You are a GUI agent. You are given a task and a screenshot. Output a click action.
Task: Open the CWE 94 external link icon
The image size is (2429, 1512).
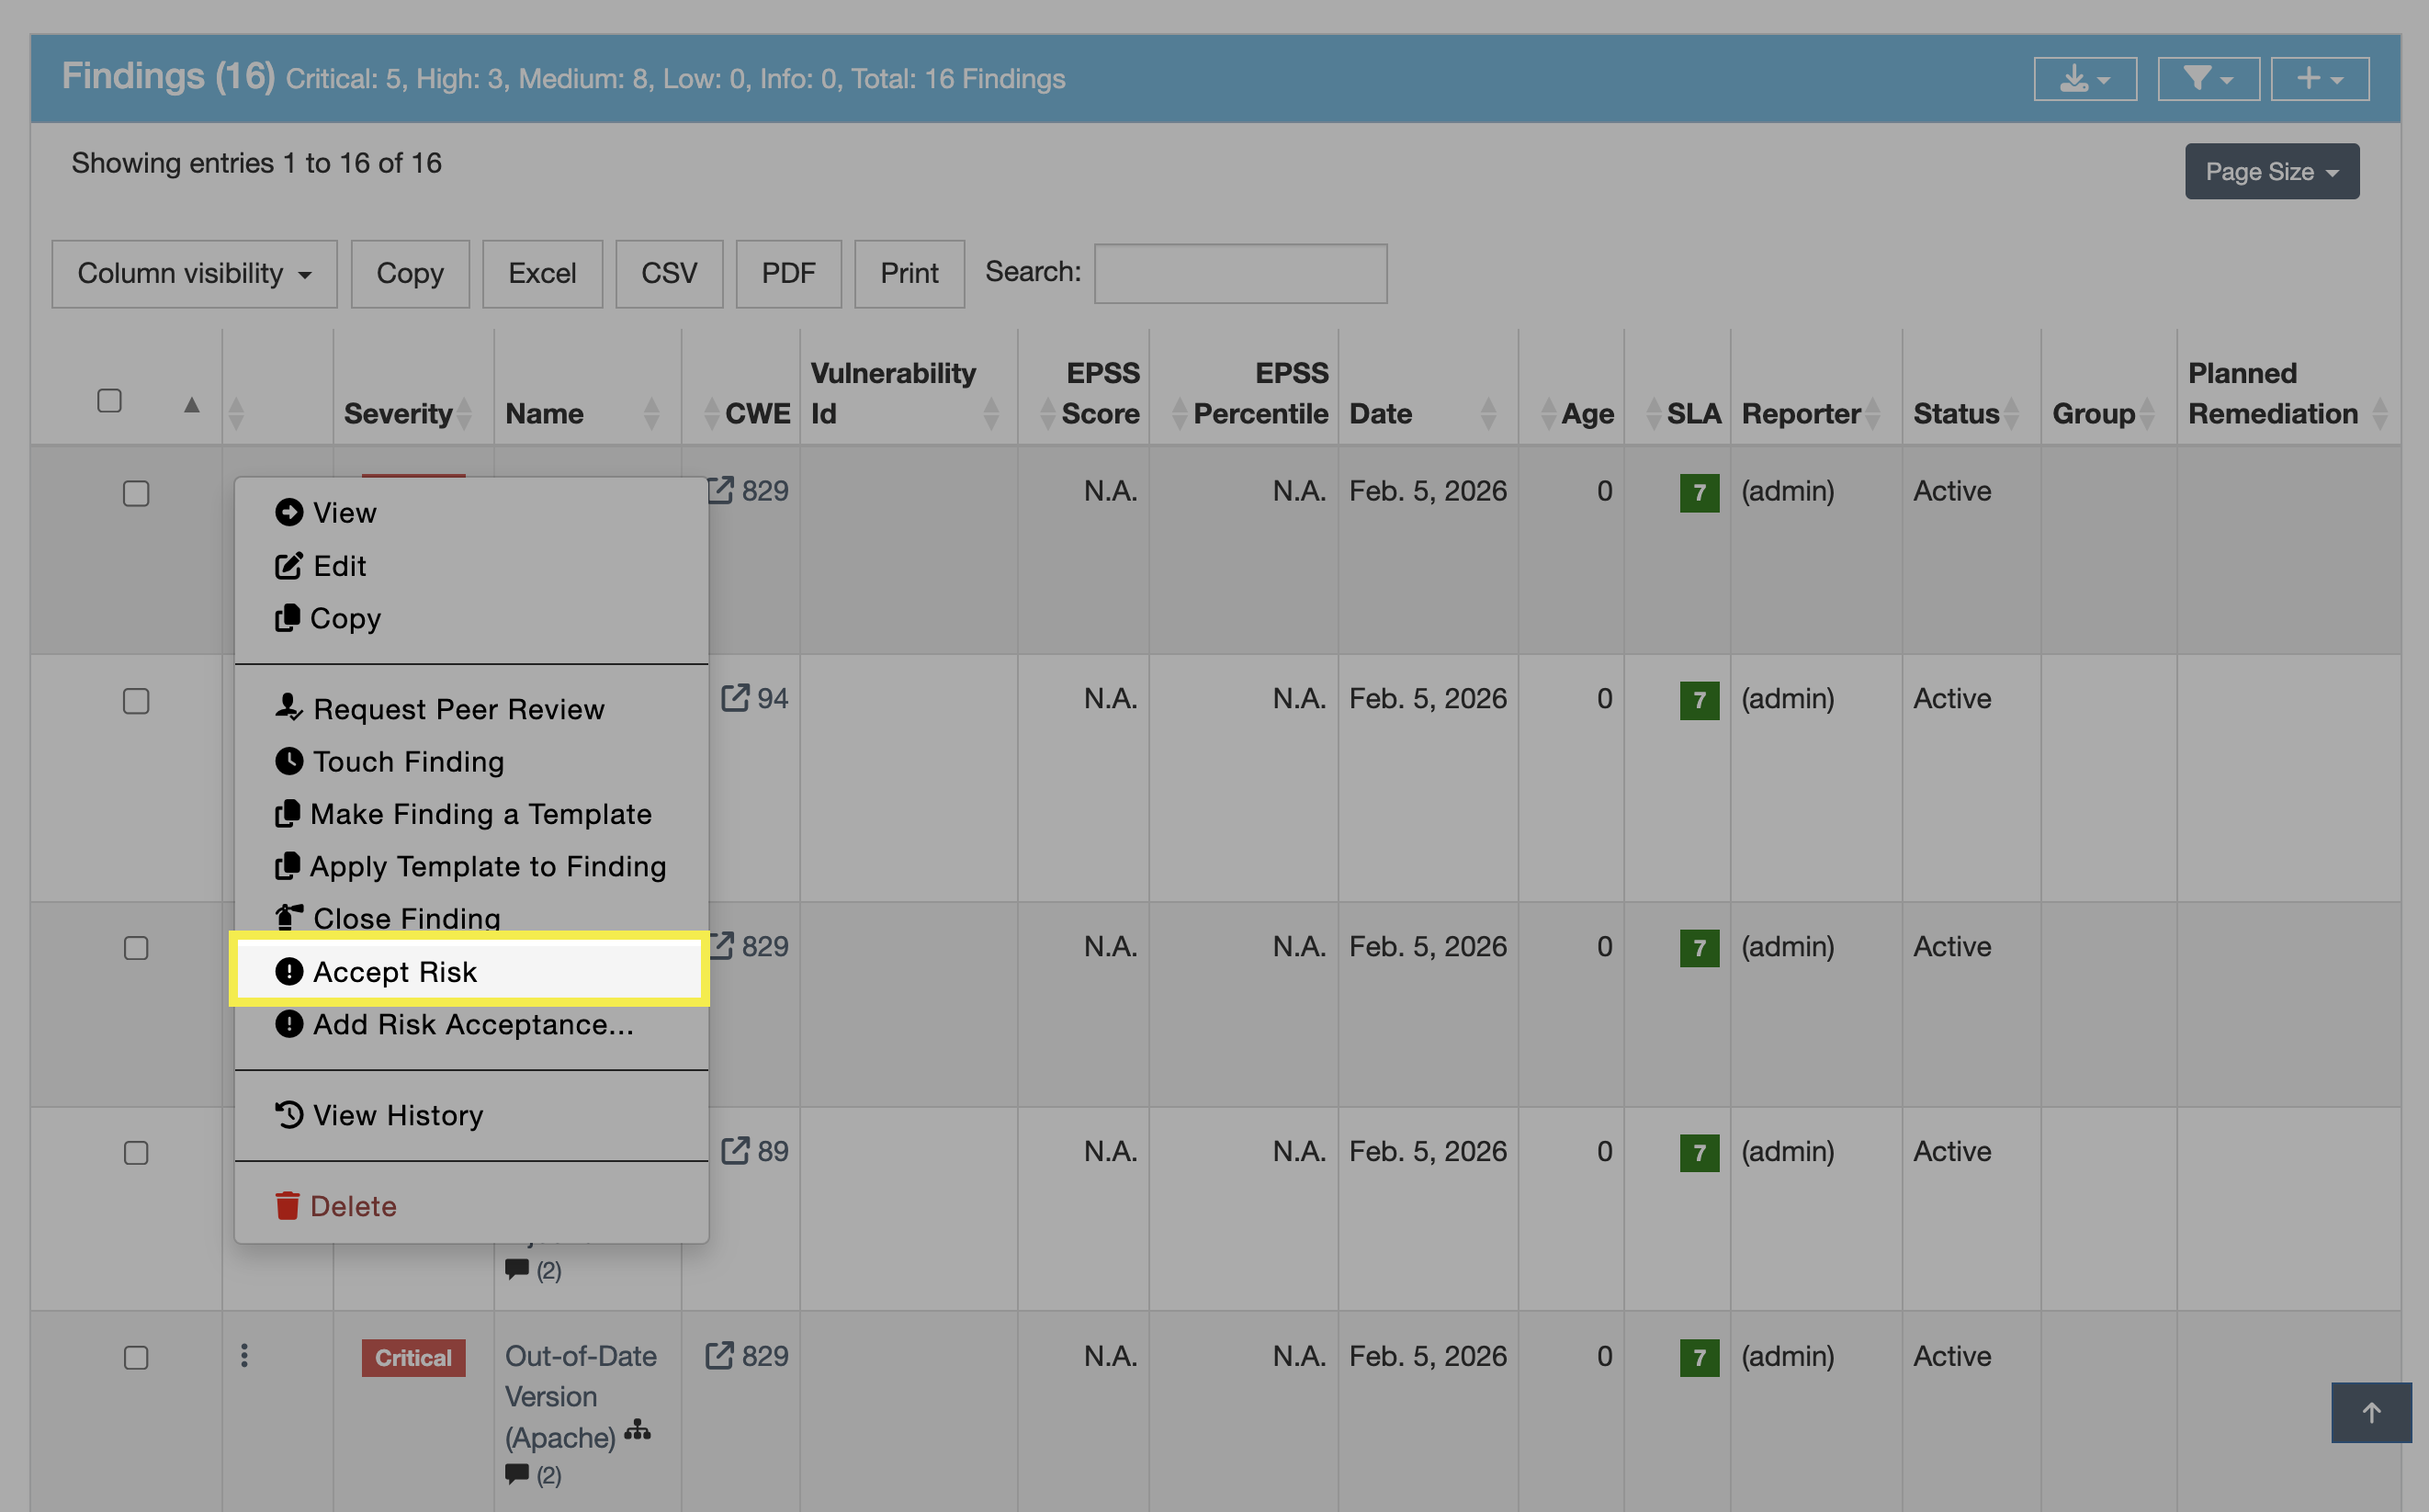[x=735, y=698]
